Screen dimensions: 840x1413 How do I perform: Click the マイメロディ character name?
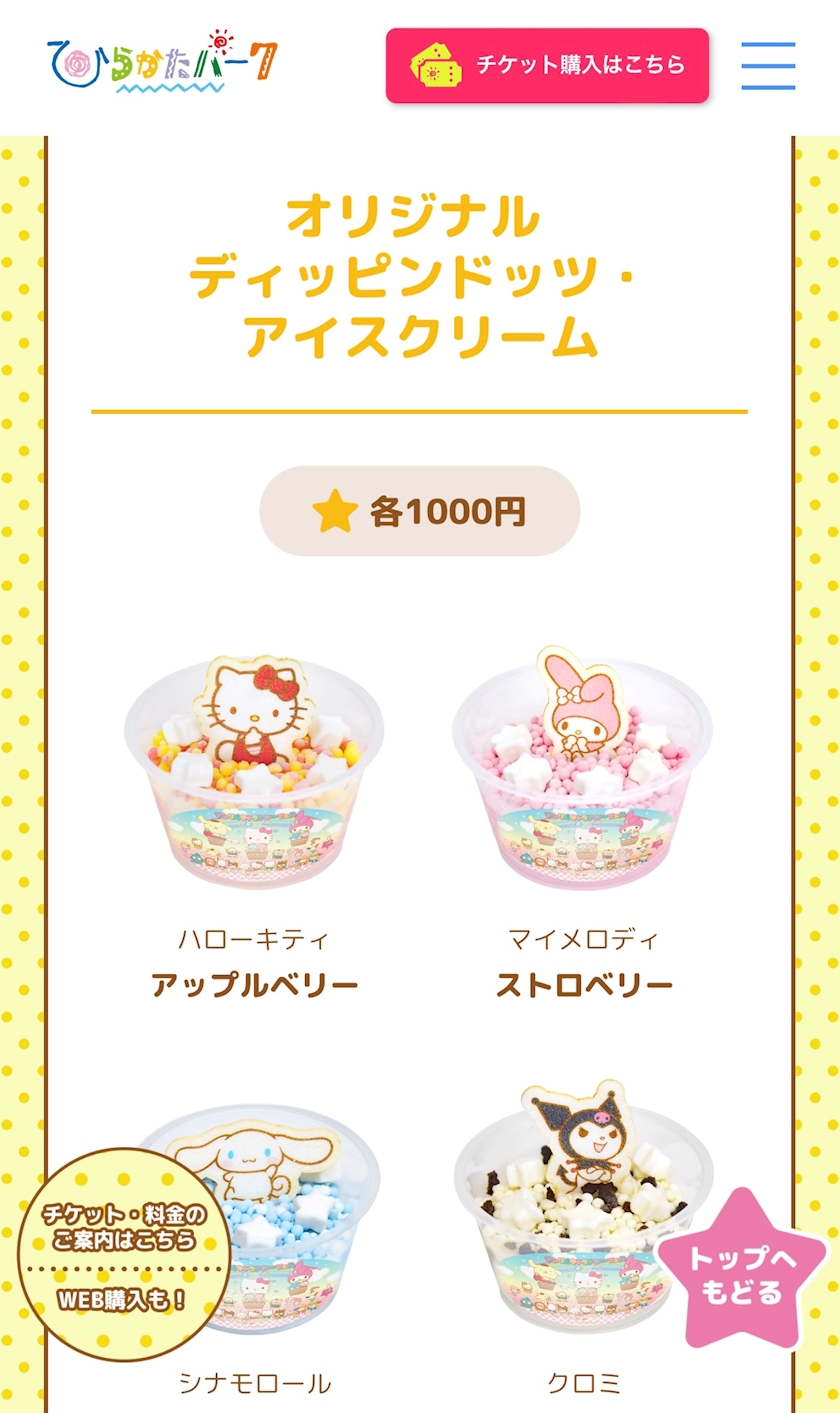[x=584, y=940]
